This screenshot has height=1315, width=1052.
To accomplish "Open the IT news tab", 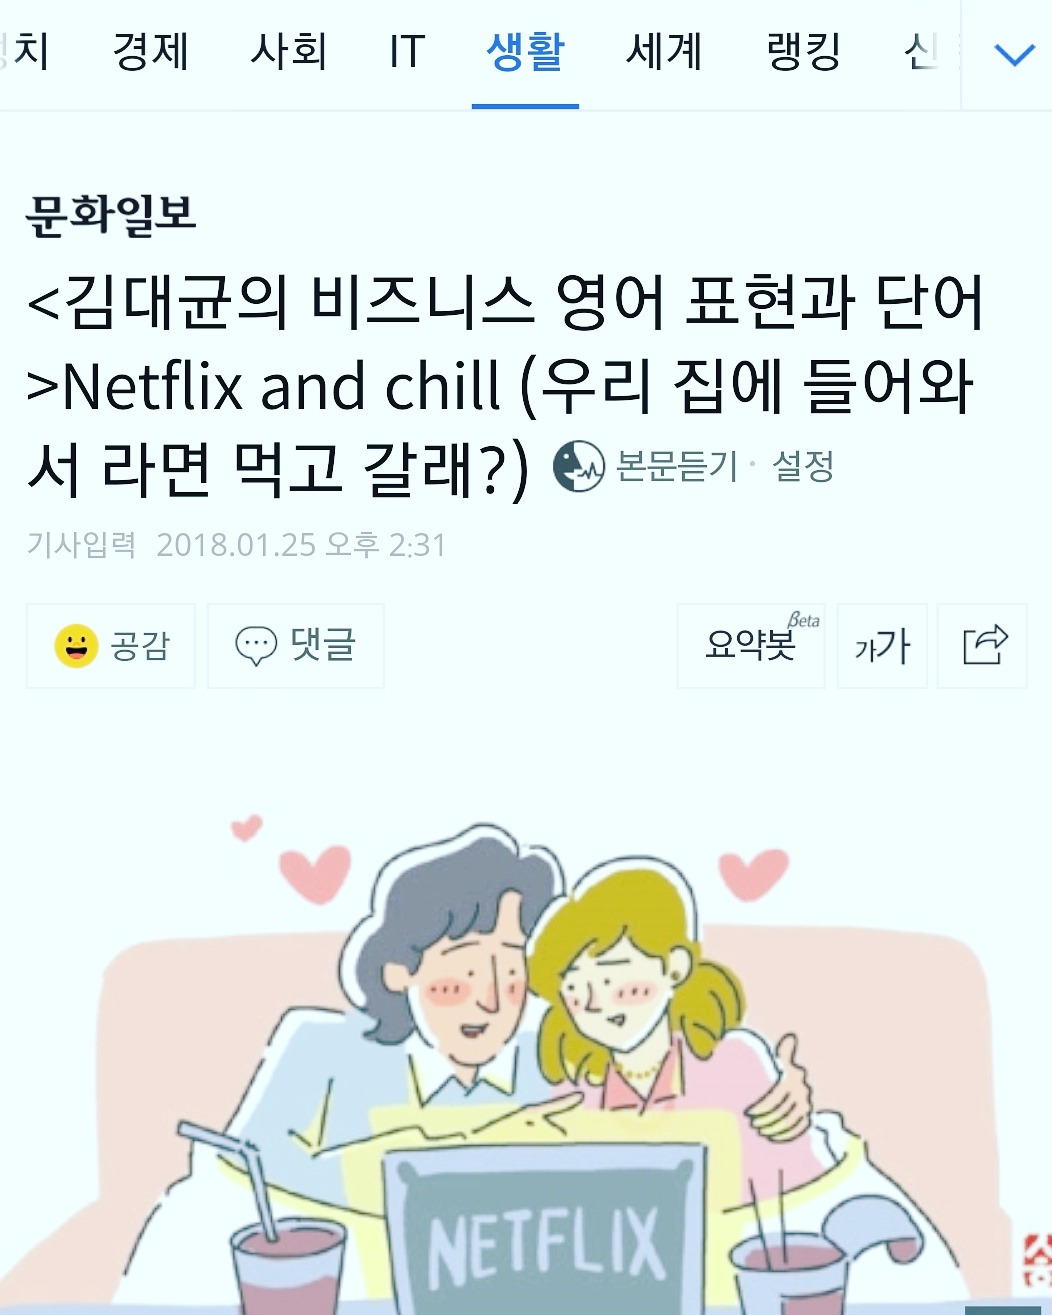I will pos(407,52).
